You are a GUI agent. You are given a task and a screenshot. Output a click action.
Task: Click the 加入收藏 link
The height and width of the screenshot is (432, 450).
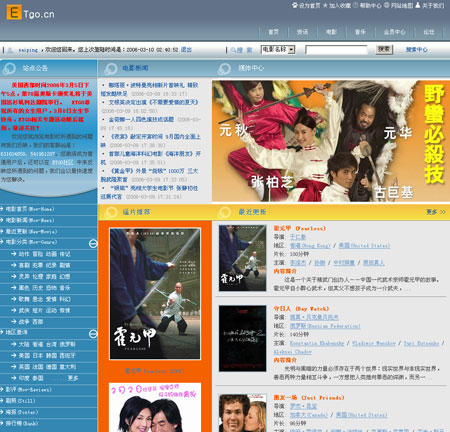(340, 5)
